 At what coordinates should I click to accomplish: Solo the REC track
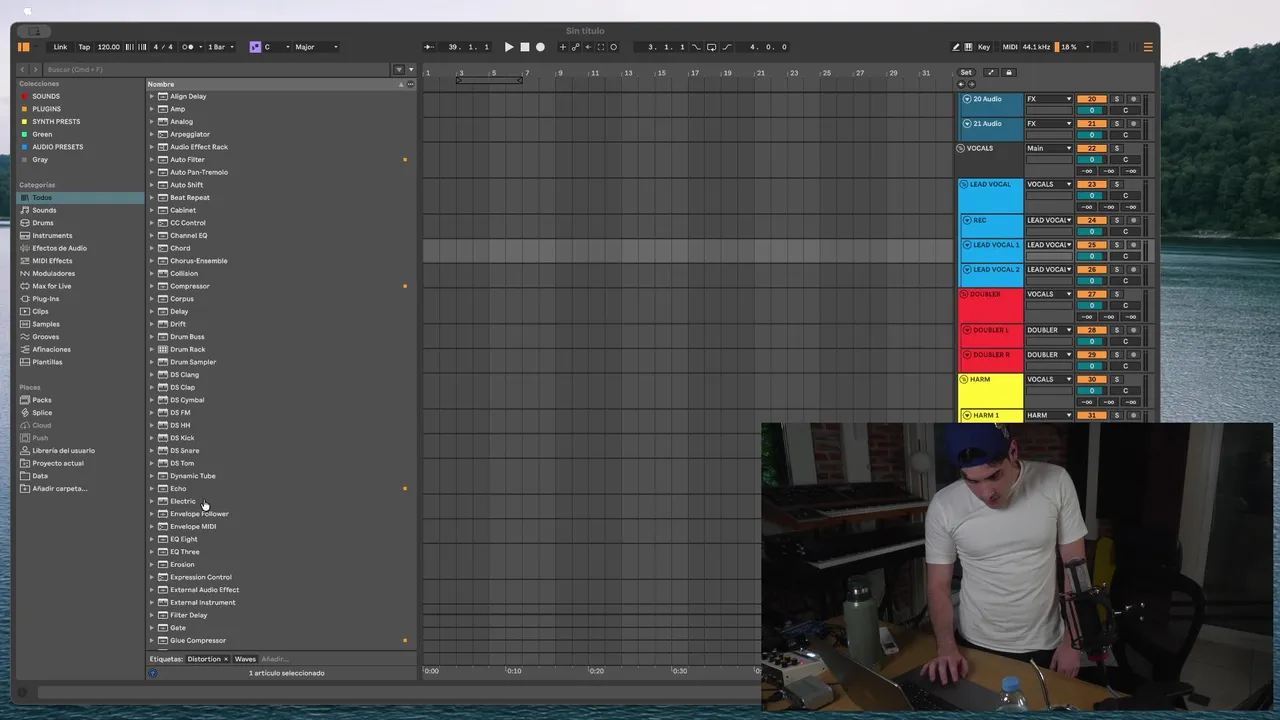(1117, 220)
